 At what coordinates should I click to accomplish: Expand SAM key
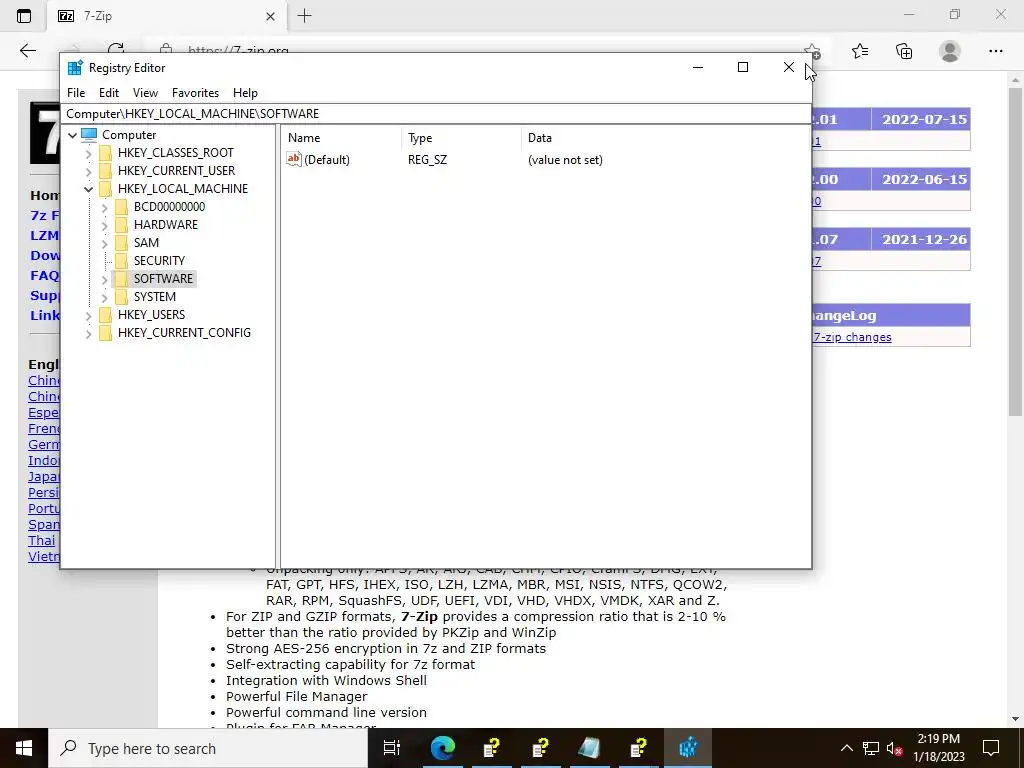[x=104, y=243]
